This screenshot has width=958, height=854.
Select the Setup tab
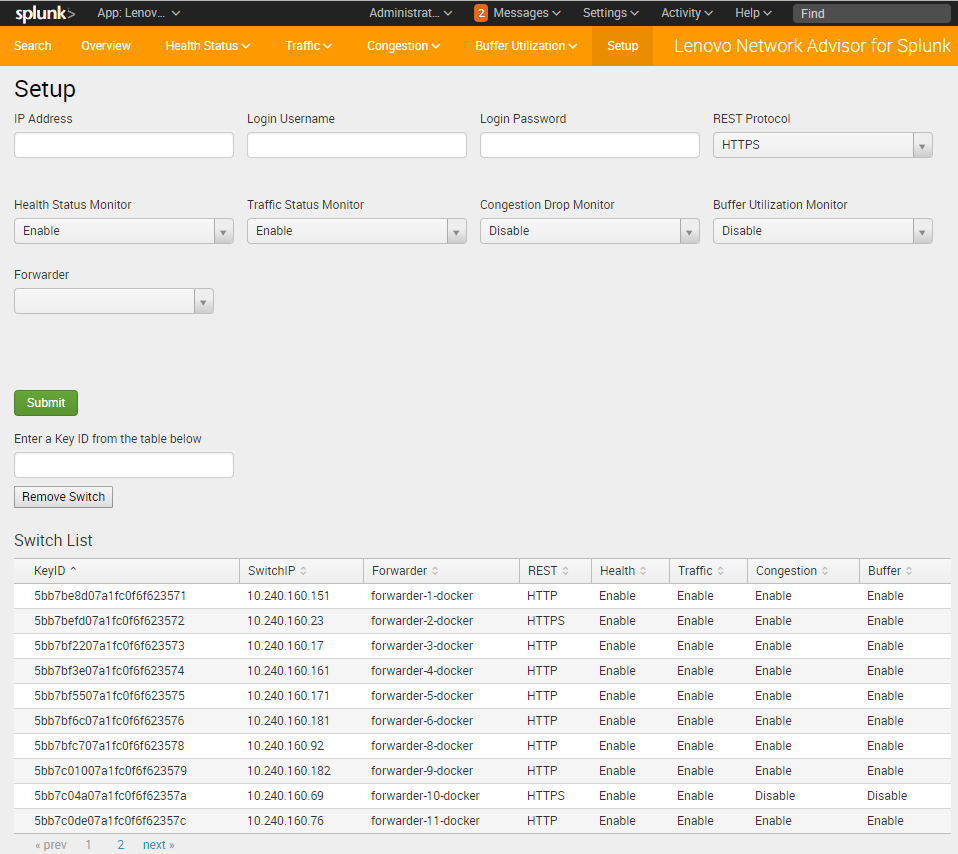623,46
